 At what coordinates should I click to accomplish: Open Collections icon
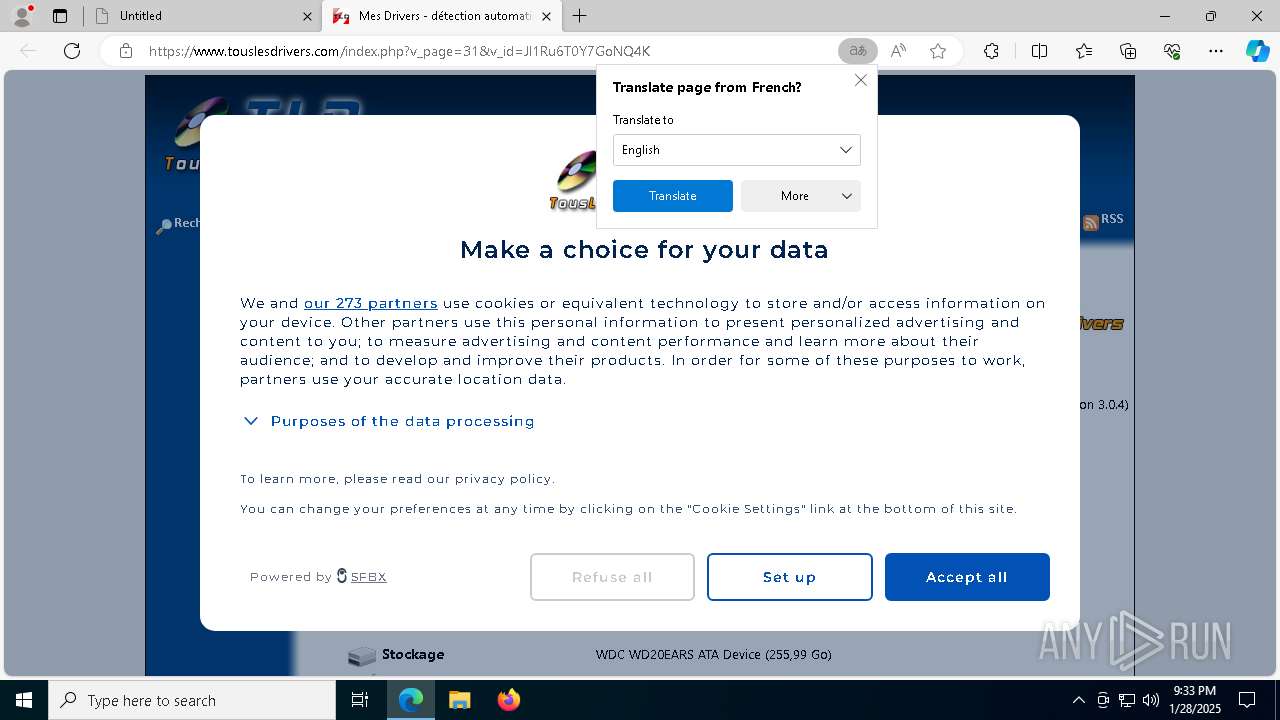(x=1128, y=51)
